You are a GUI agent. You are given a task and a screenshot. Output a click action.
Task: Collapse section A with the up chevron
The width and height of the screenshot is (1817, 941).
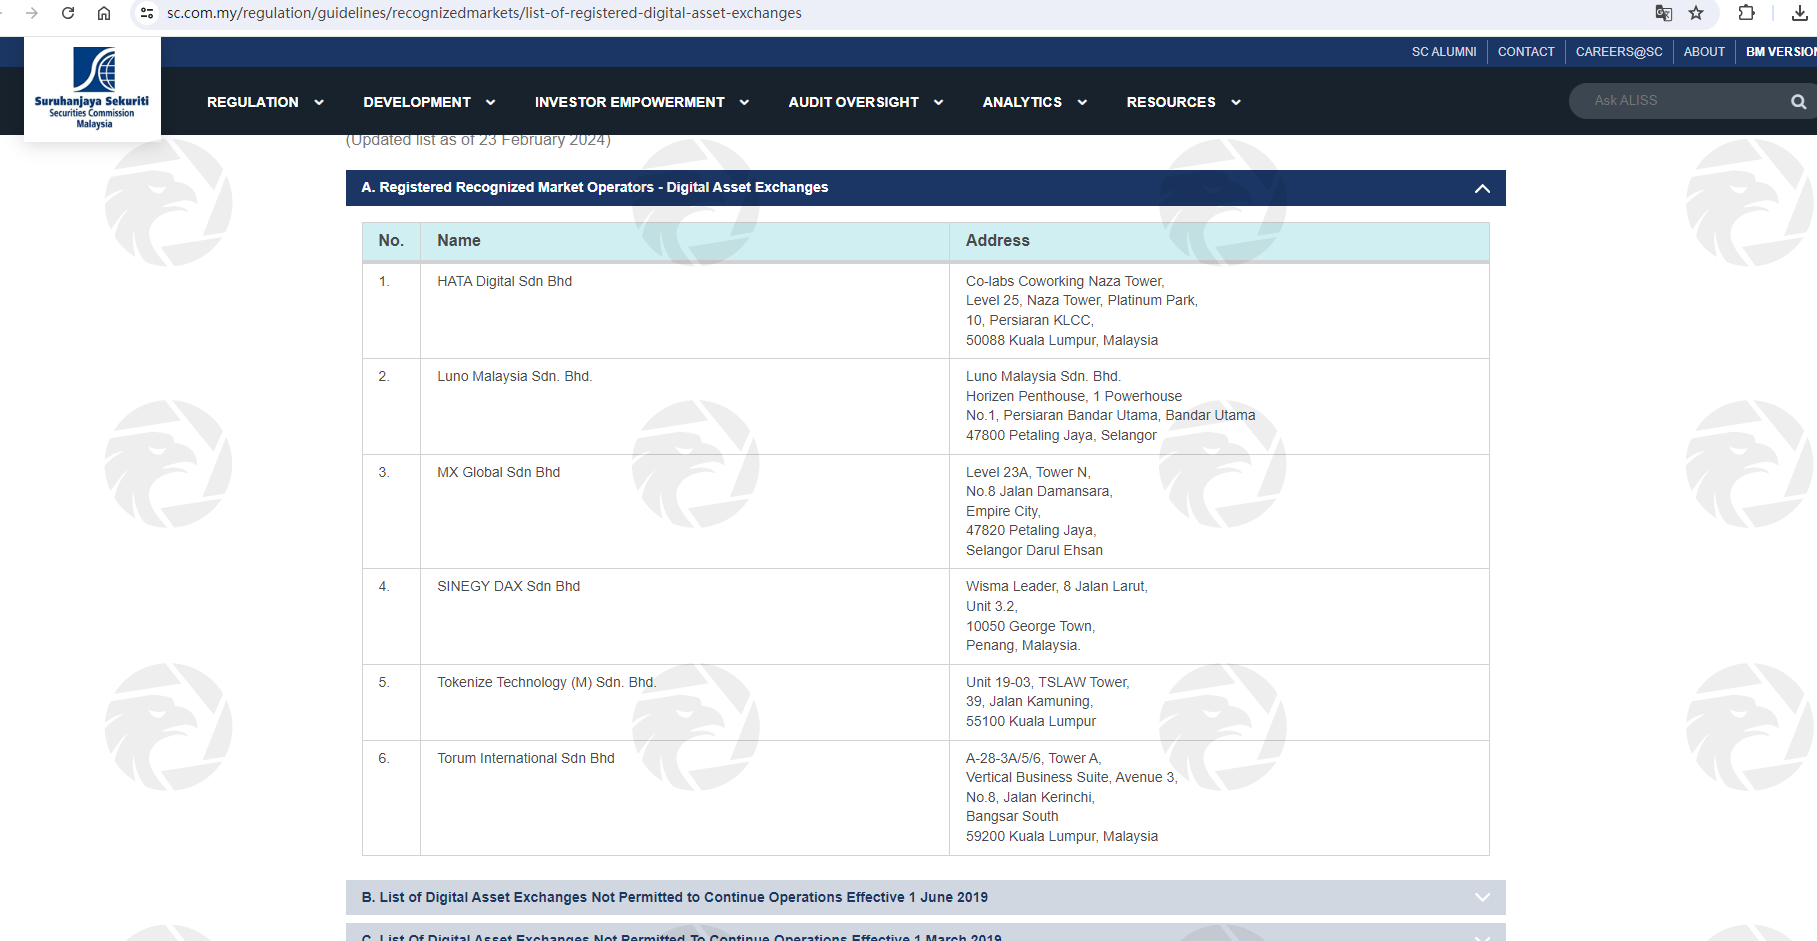[1482, 188]
